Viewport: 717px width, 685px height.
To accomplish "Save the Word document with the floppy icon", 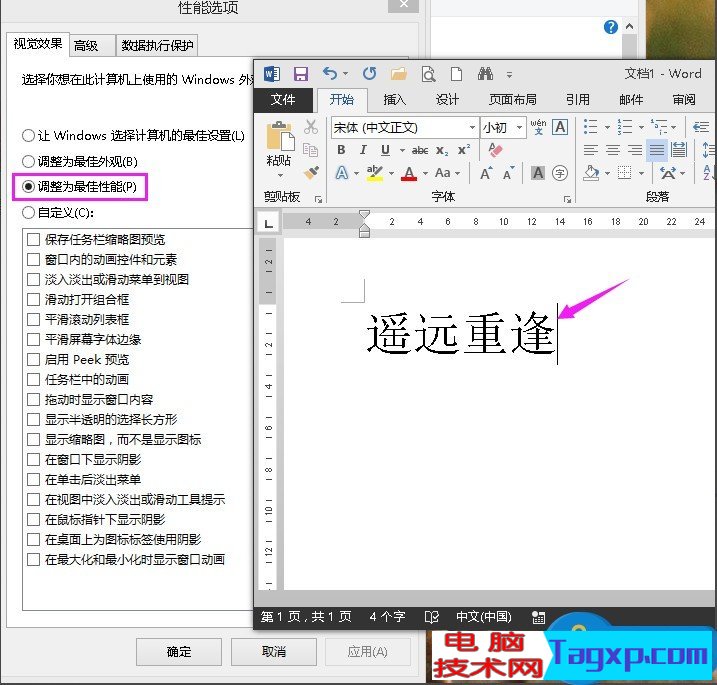I will (300, 74).
